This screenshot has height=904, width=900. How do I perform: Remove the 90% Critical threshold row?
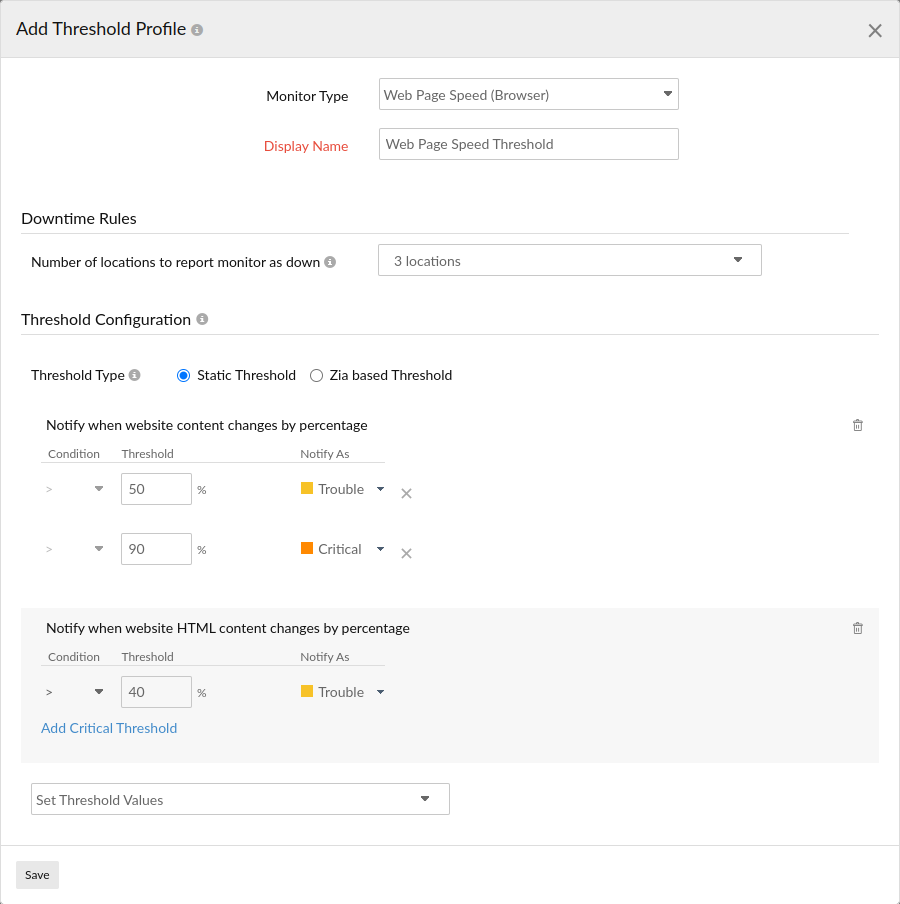(406, 553)
